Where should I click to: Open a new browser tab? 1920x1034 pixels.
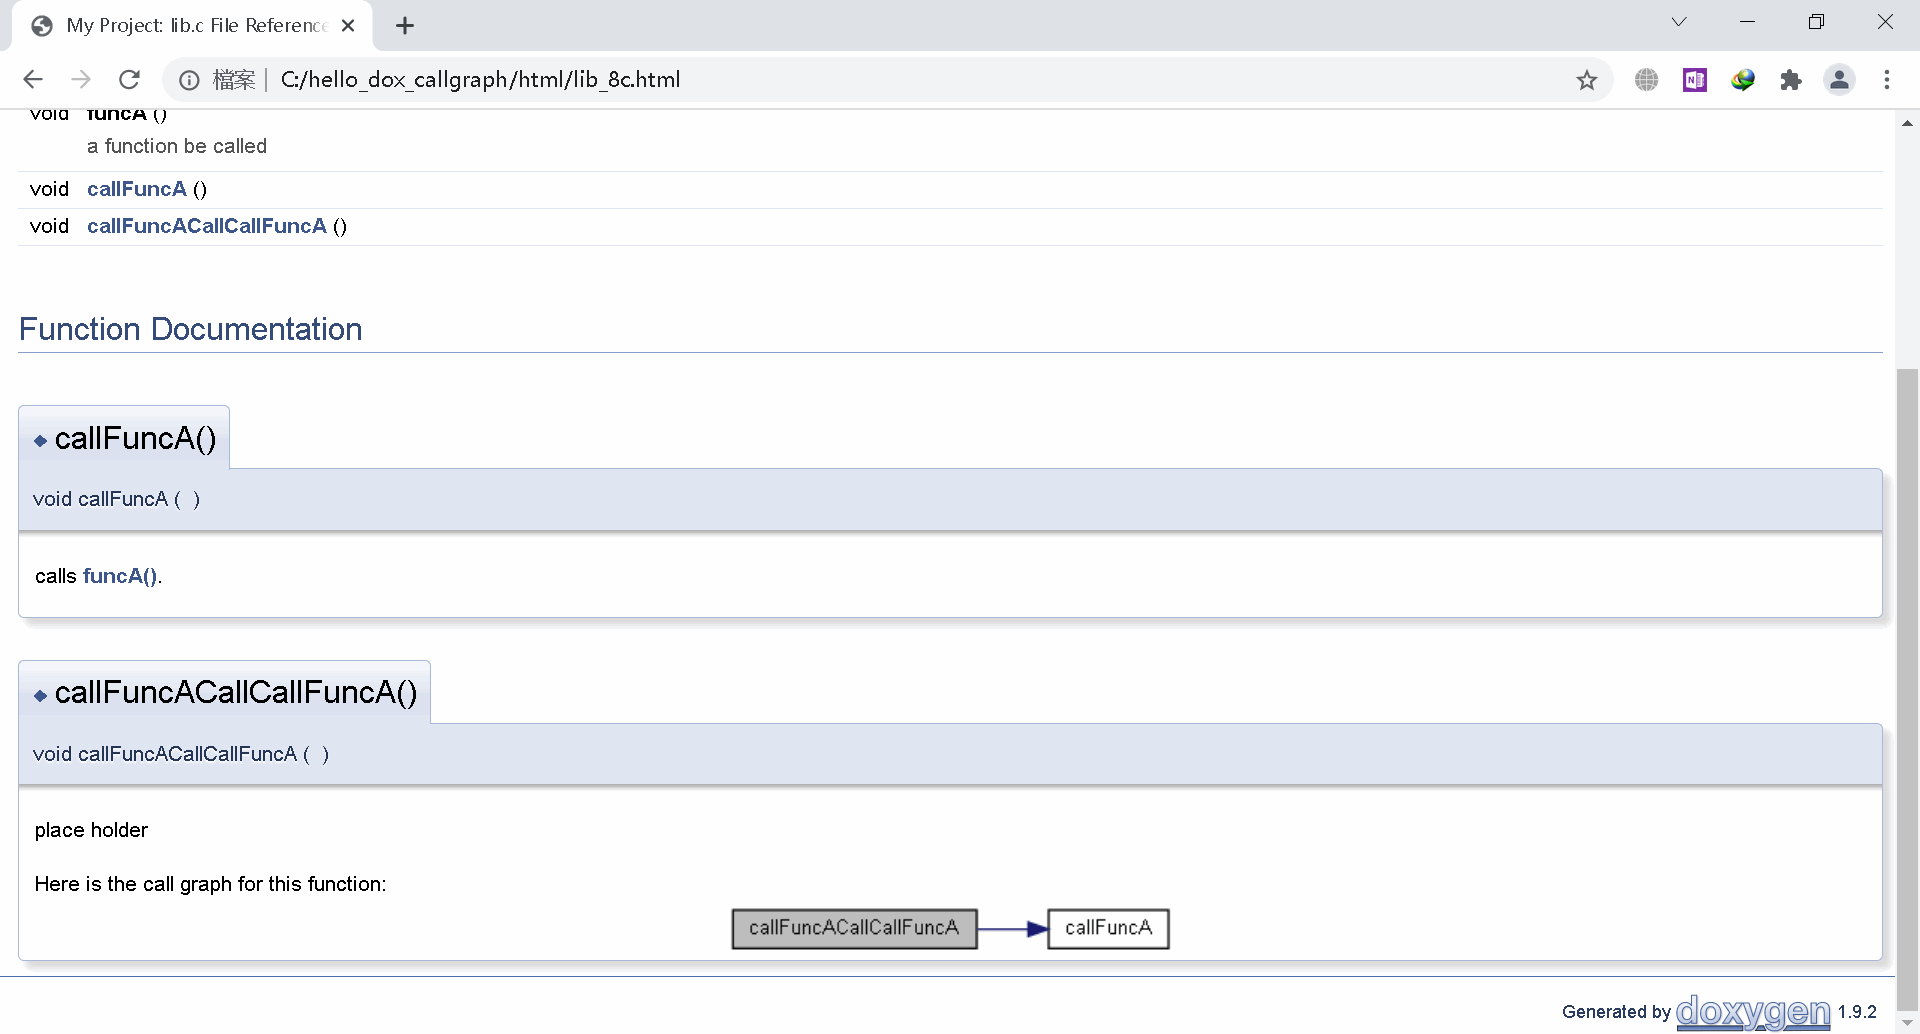point(405,26)
